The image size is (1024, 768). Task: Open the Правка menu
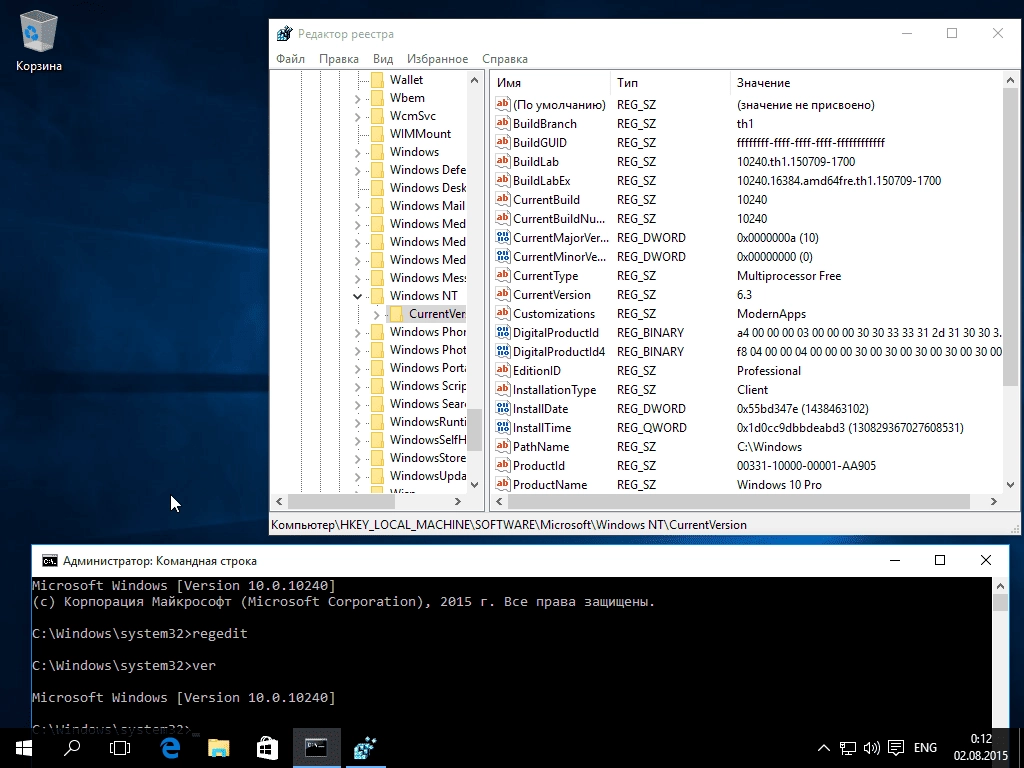[339, 59]
